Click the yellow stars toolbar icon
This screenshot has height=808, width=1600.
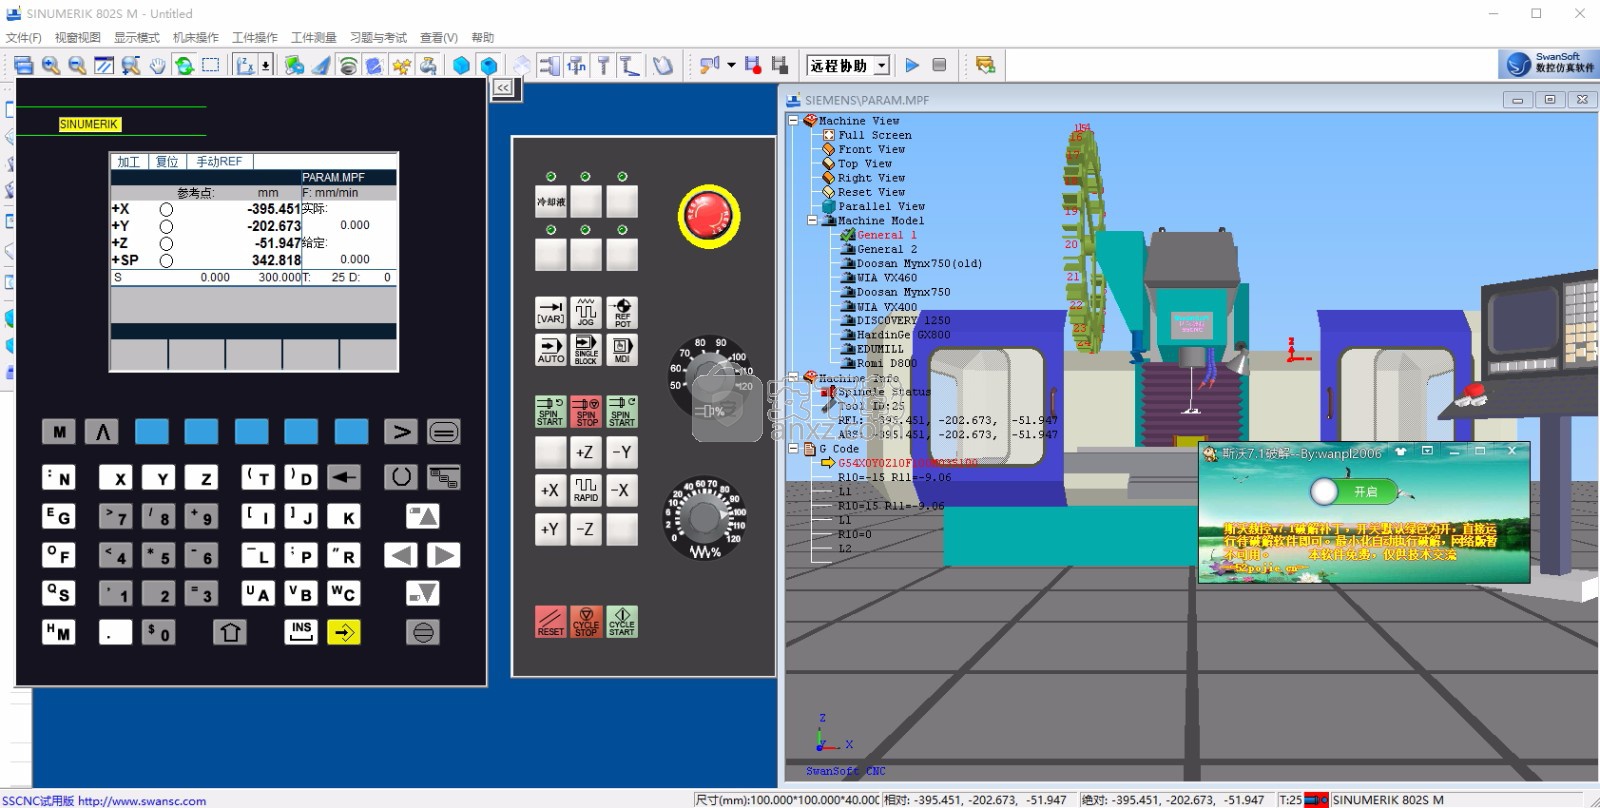[401, 66]
